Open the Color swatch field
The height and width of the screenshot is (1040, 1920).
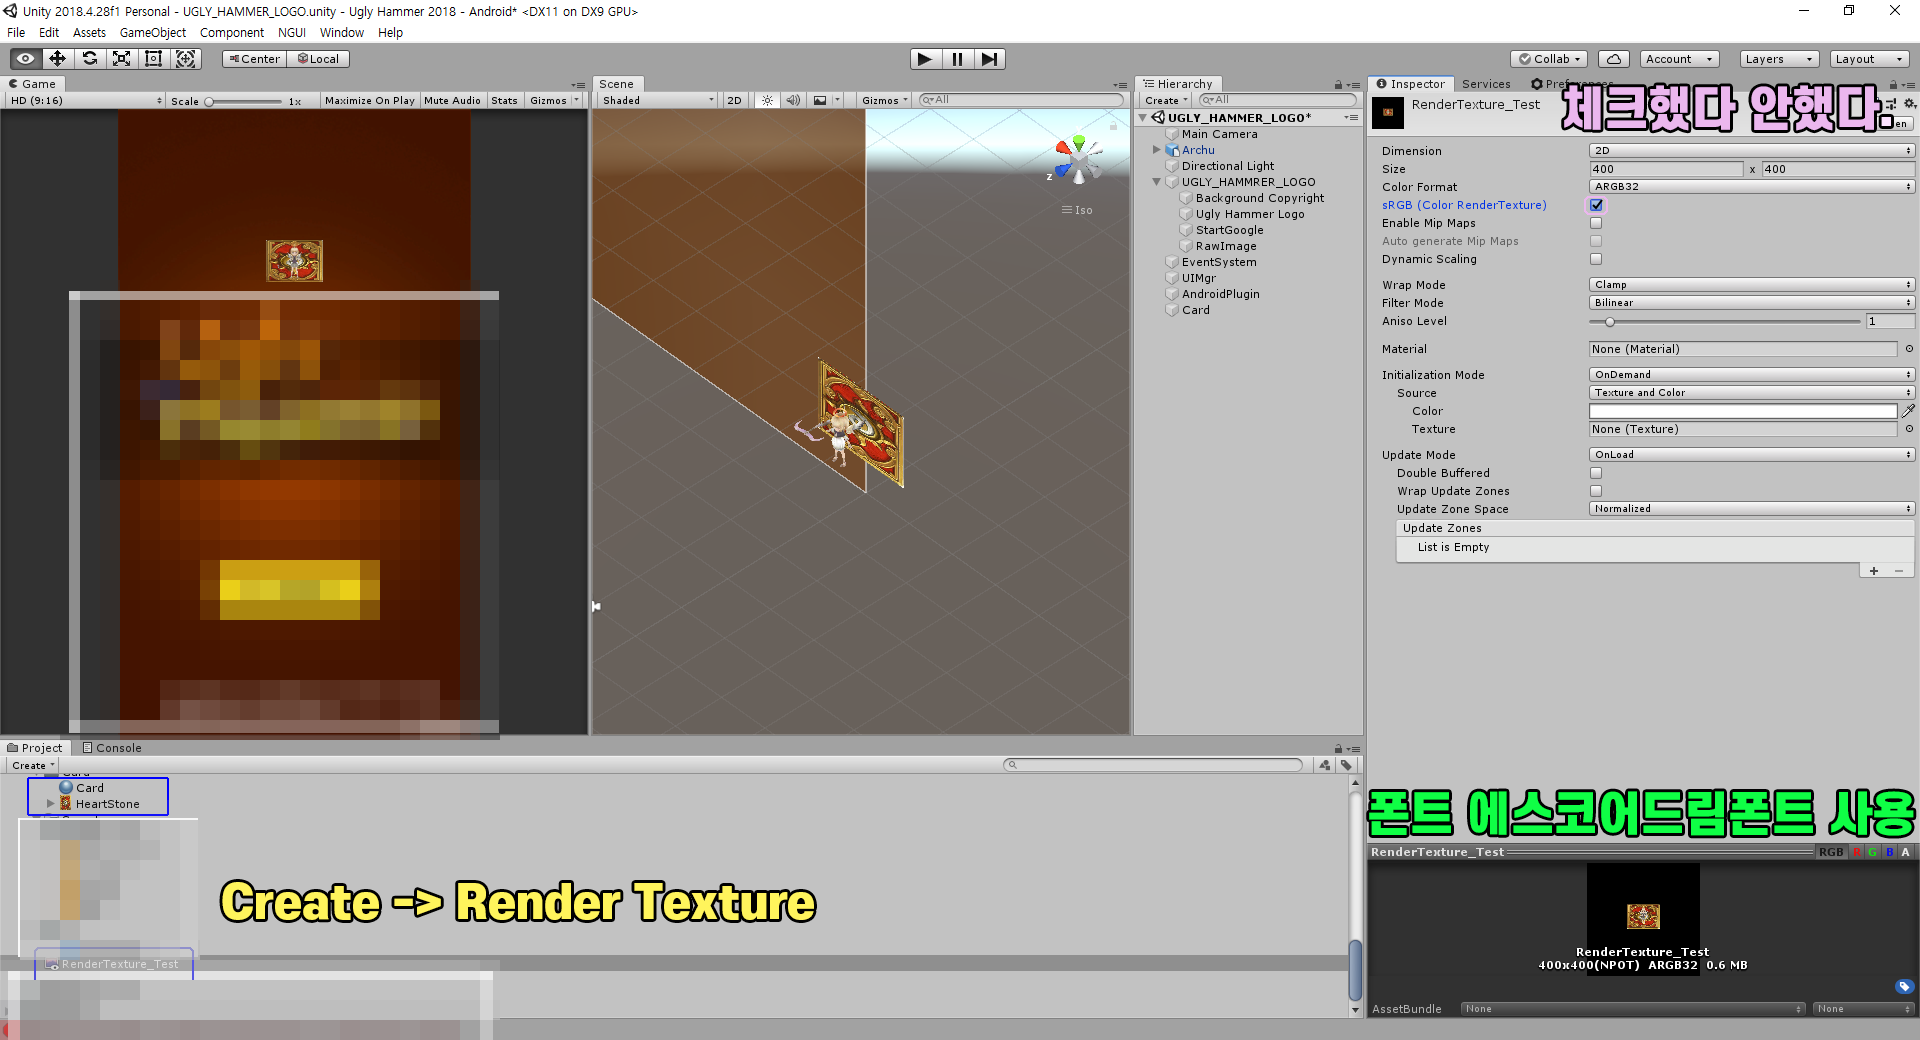click(x=1743, y=411)
